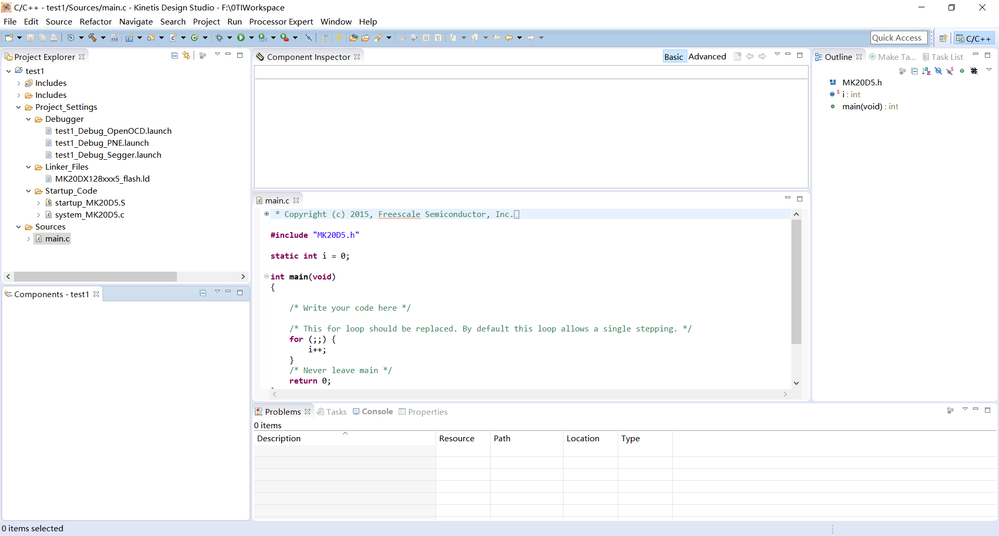Click the Project Explorer horizontal scrollbar
The image size is (999, 536).
(96, 277)
